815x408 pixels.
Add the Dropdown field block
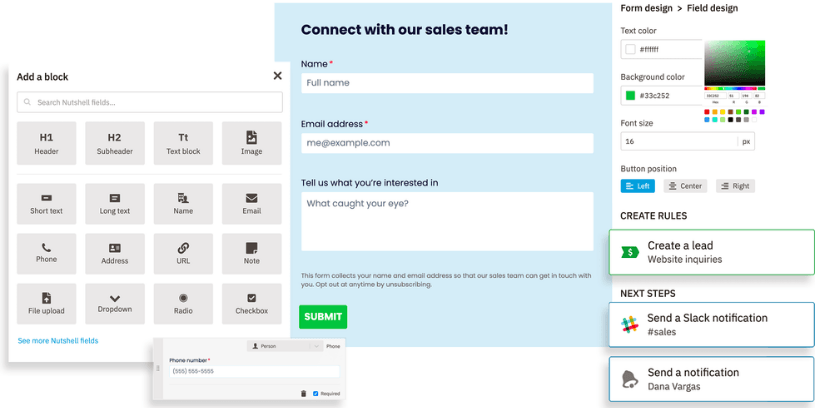[x=115, y=303]
